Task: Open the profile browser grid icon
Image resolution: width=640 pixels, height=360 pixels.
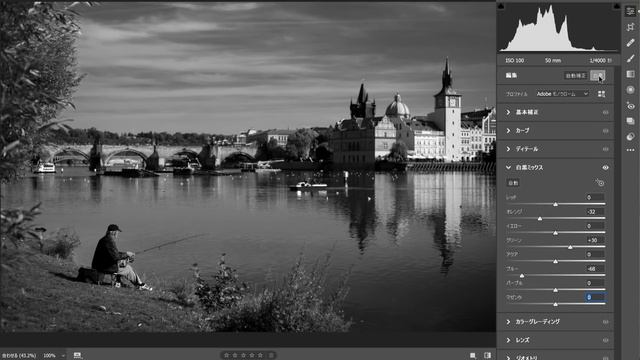Action: (601, 94)
